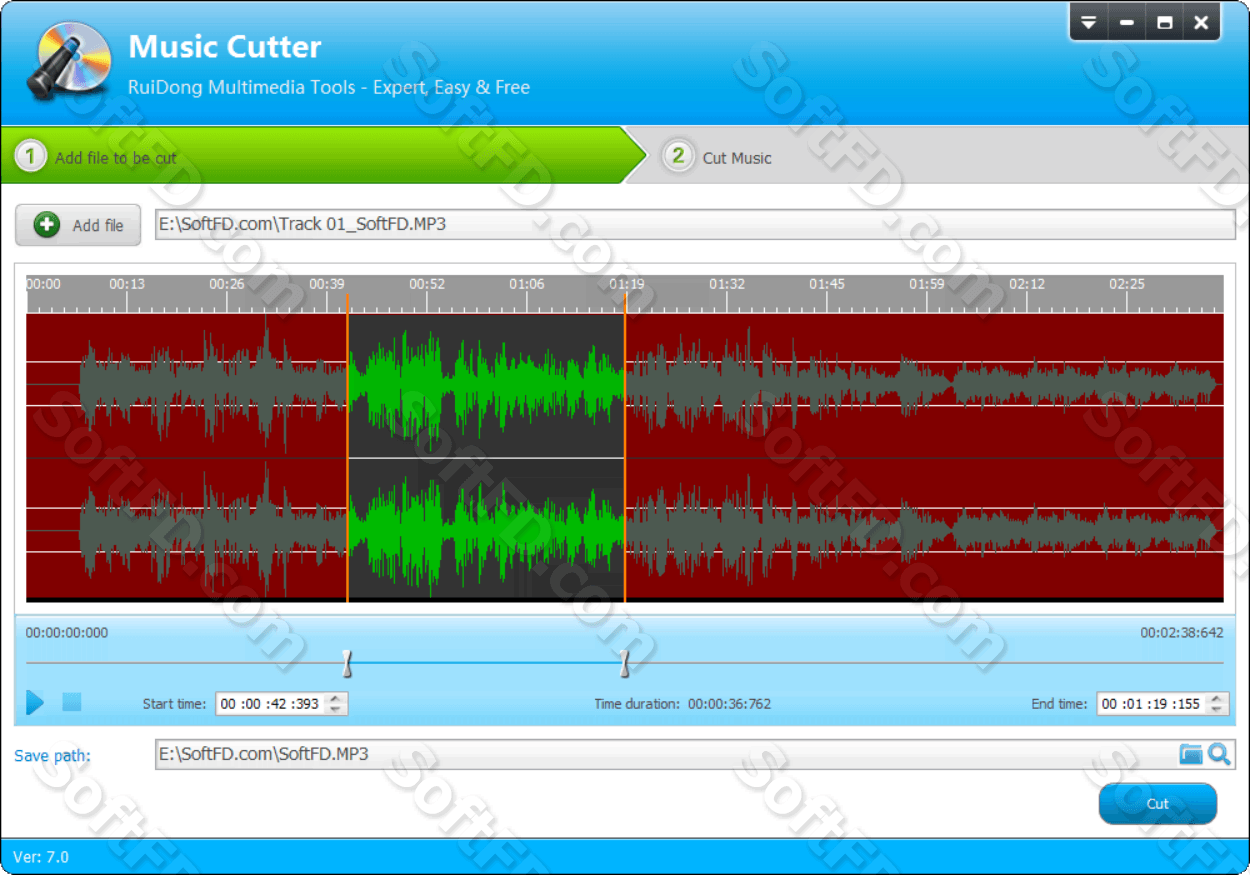1250x875 pixels.
Task: Click the end position slider handle
Action: click(624, 663)
